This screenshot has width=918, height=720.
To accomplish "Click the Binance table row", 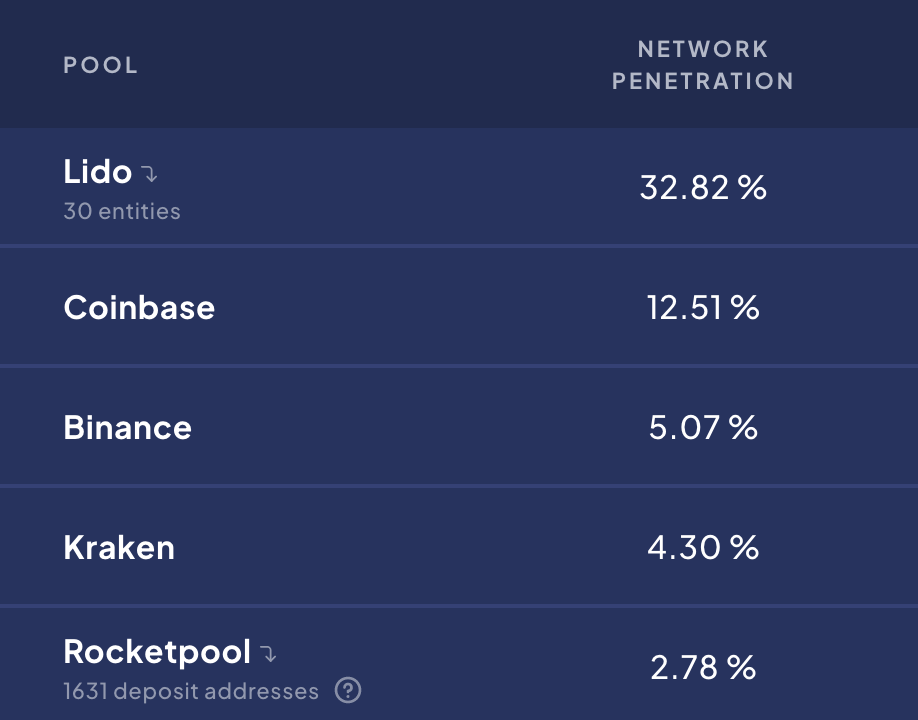I will tap(459, 427).
